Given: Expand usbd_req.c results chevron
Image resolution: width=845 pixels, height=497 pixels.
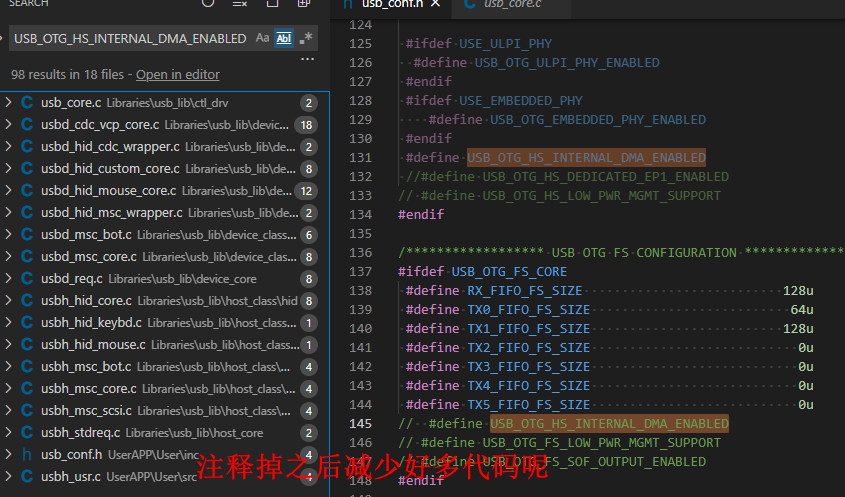Looking at the screenshot, I should tap(9, 279).
